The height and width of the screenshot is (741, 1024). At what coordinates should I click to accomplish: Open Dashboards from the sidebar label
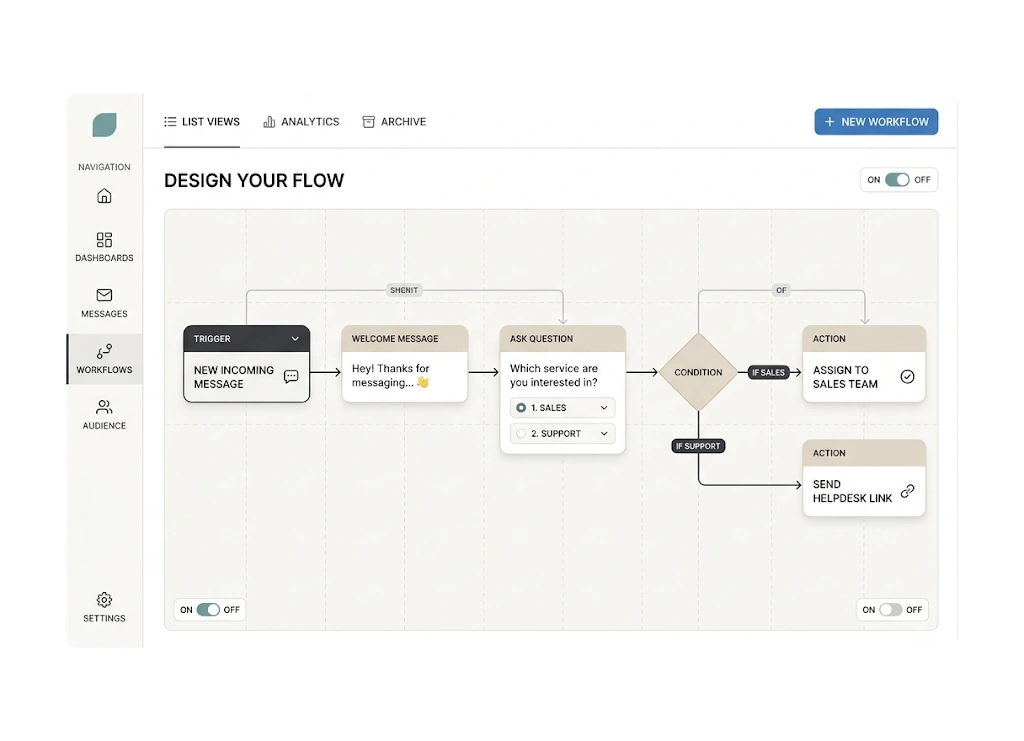coord(104,258)
